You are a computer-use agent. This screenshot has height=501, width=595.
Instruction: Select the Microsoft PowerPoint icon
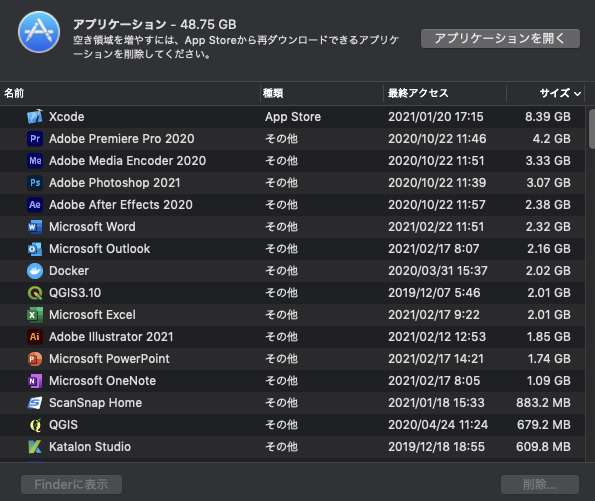[35, 359]
